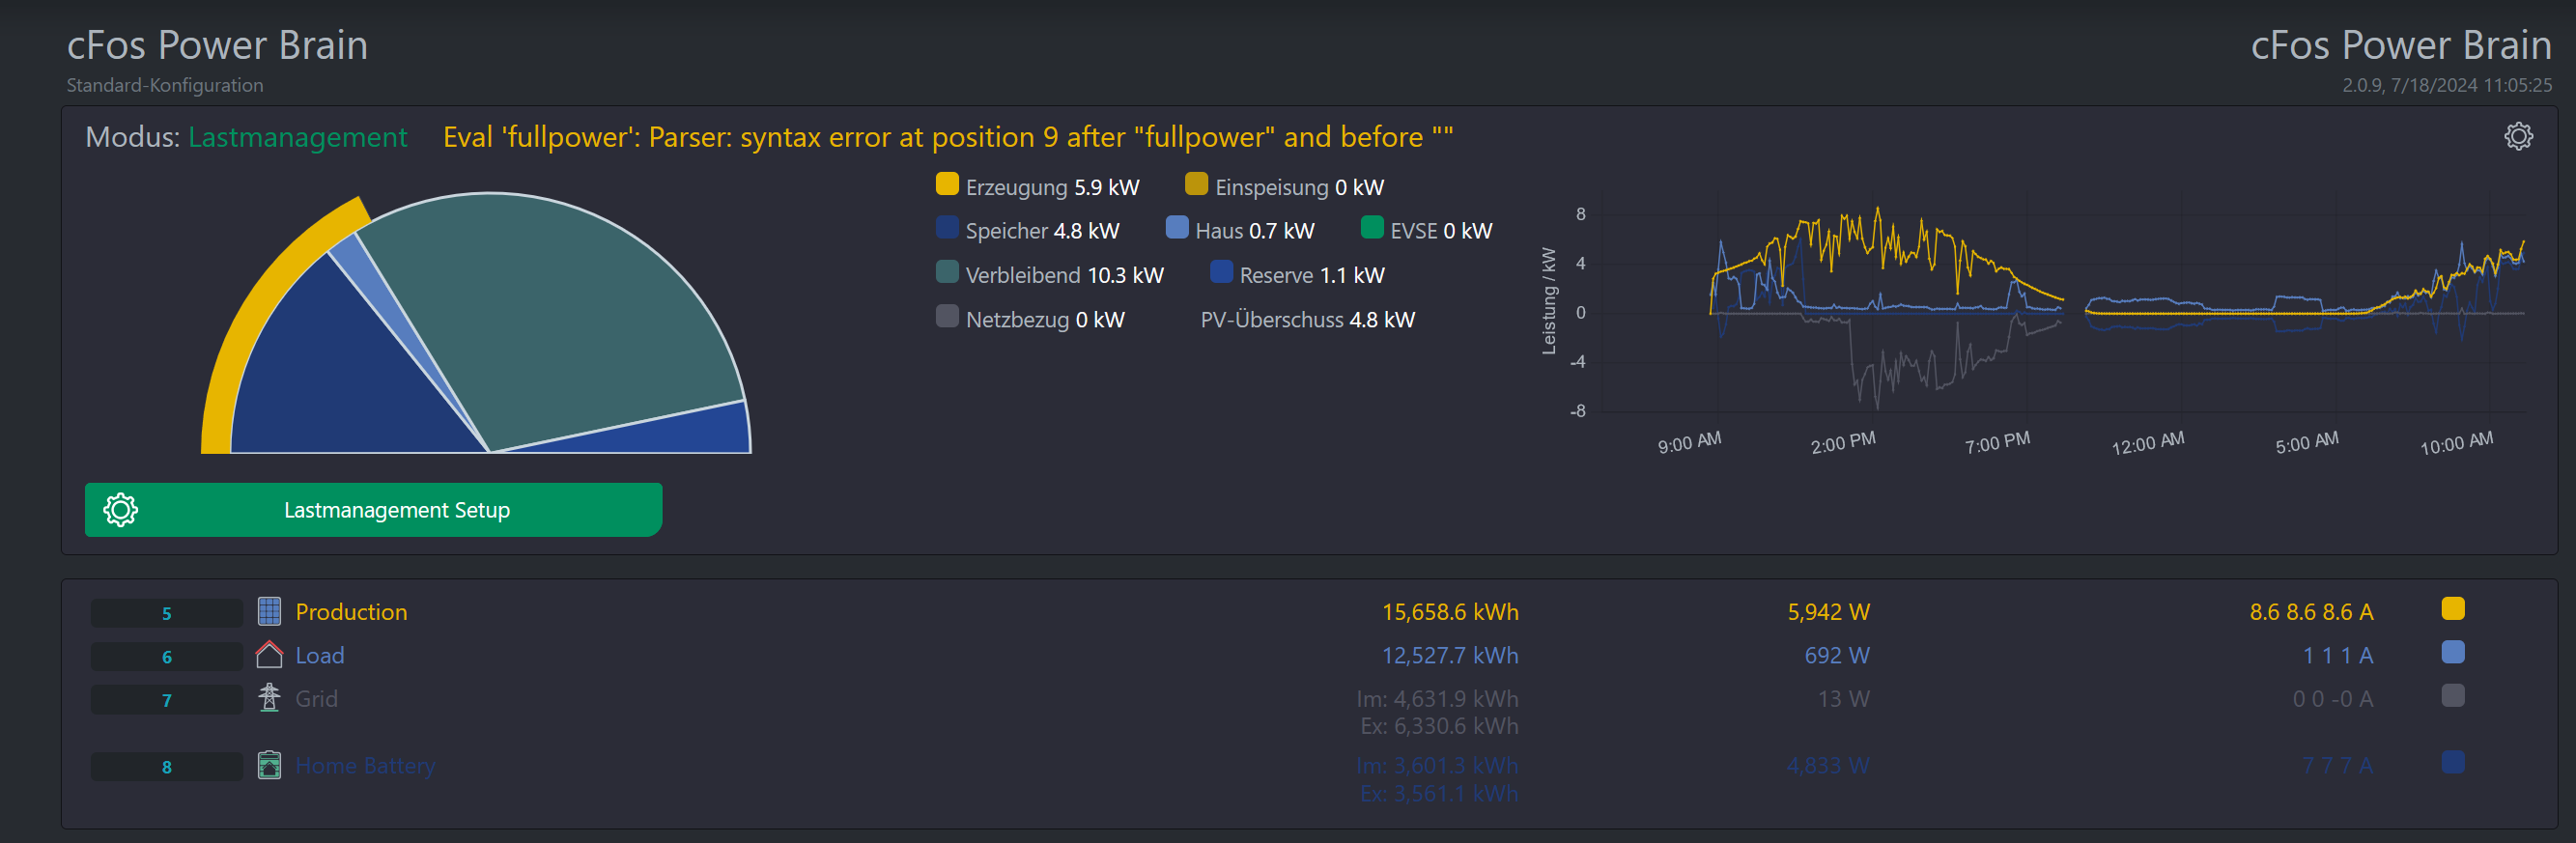Open the Load device link
2576x843 pixels.
[320, 656]
